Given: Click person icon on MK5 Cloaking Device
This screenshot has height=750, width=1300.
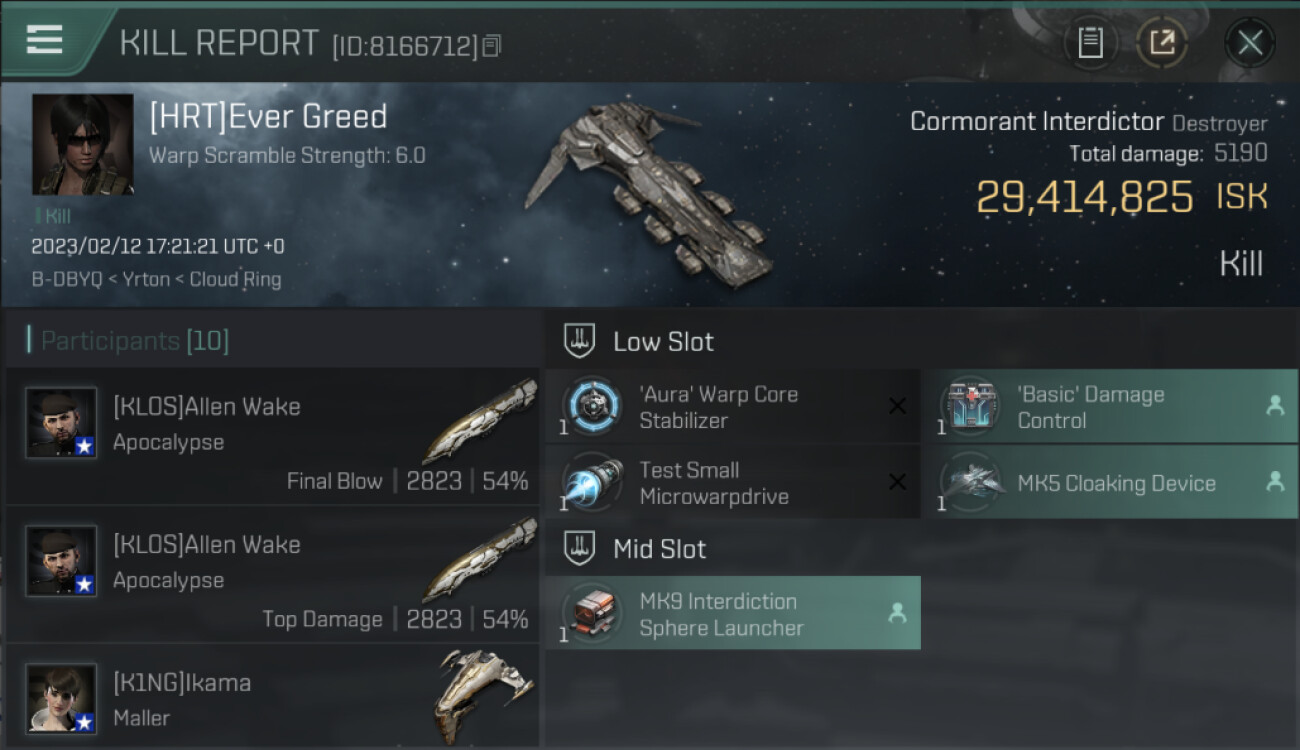Looking at the screenshot, I should pyautogui.click(x=1275, y=482).
